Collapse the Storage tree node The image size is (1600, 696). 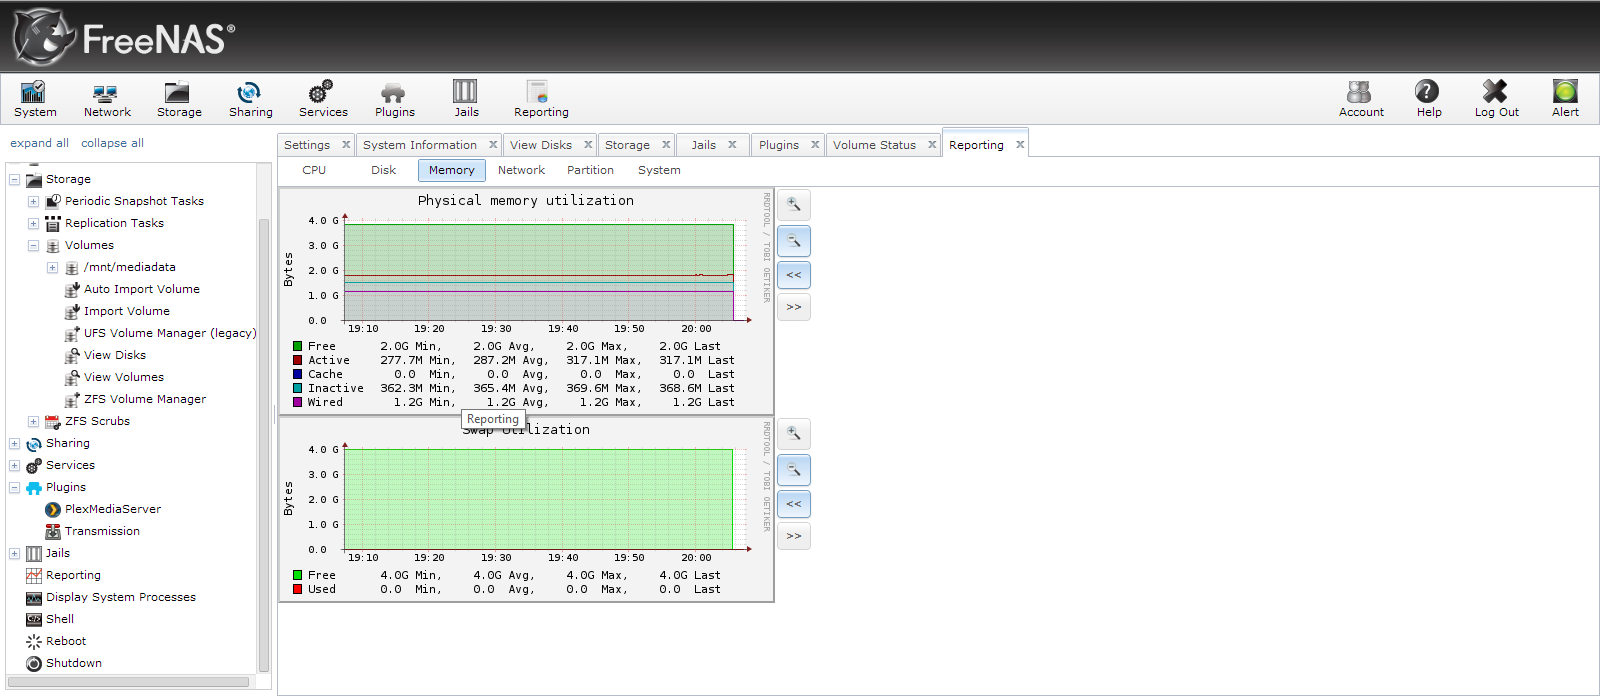[x=15, y=180]
